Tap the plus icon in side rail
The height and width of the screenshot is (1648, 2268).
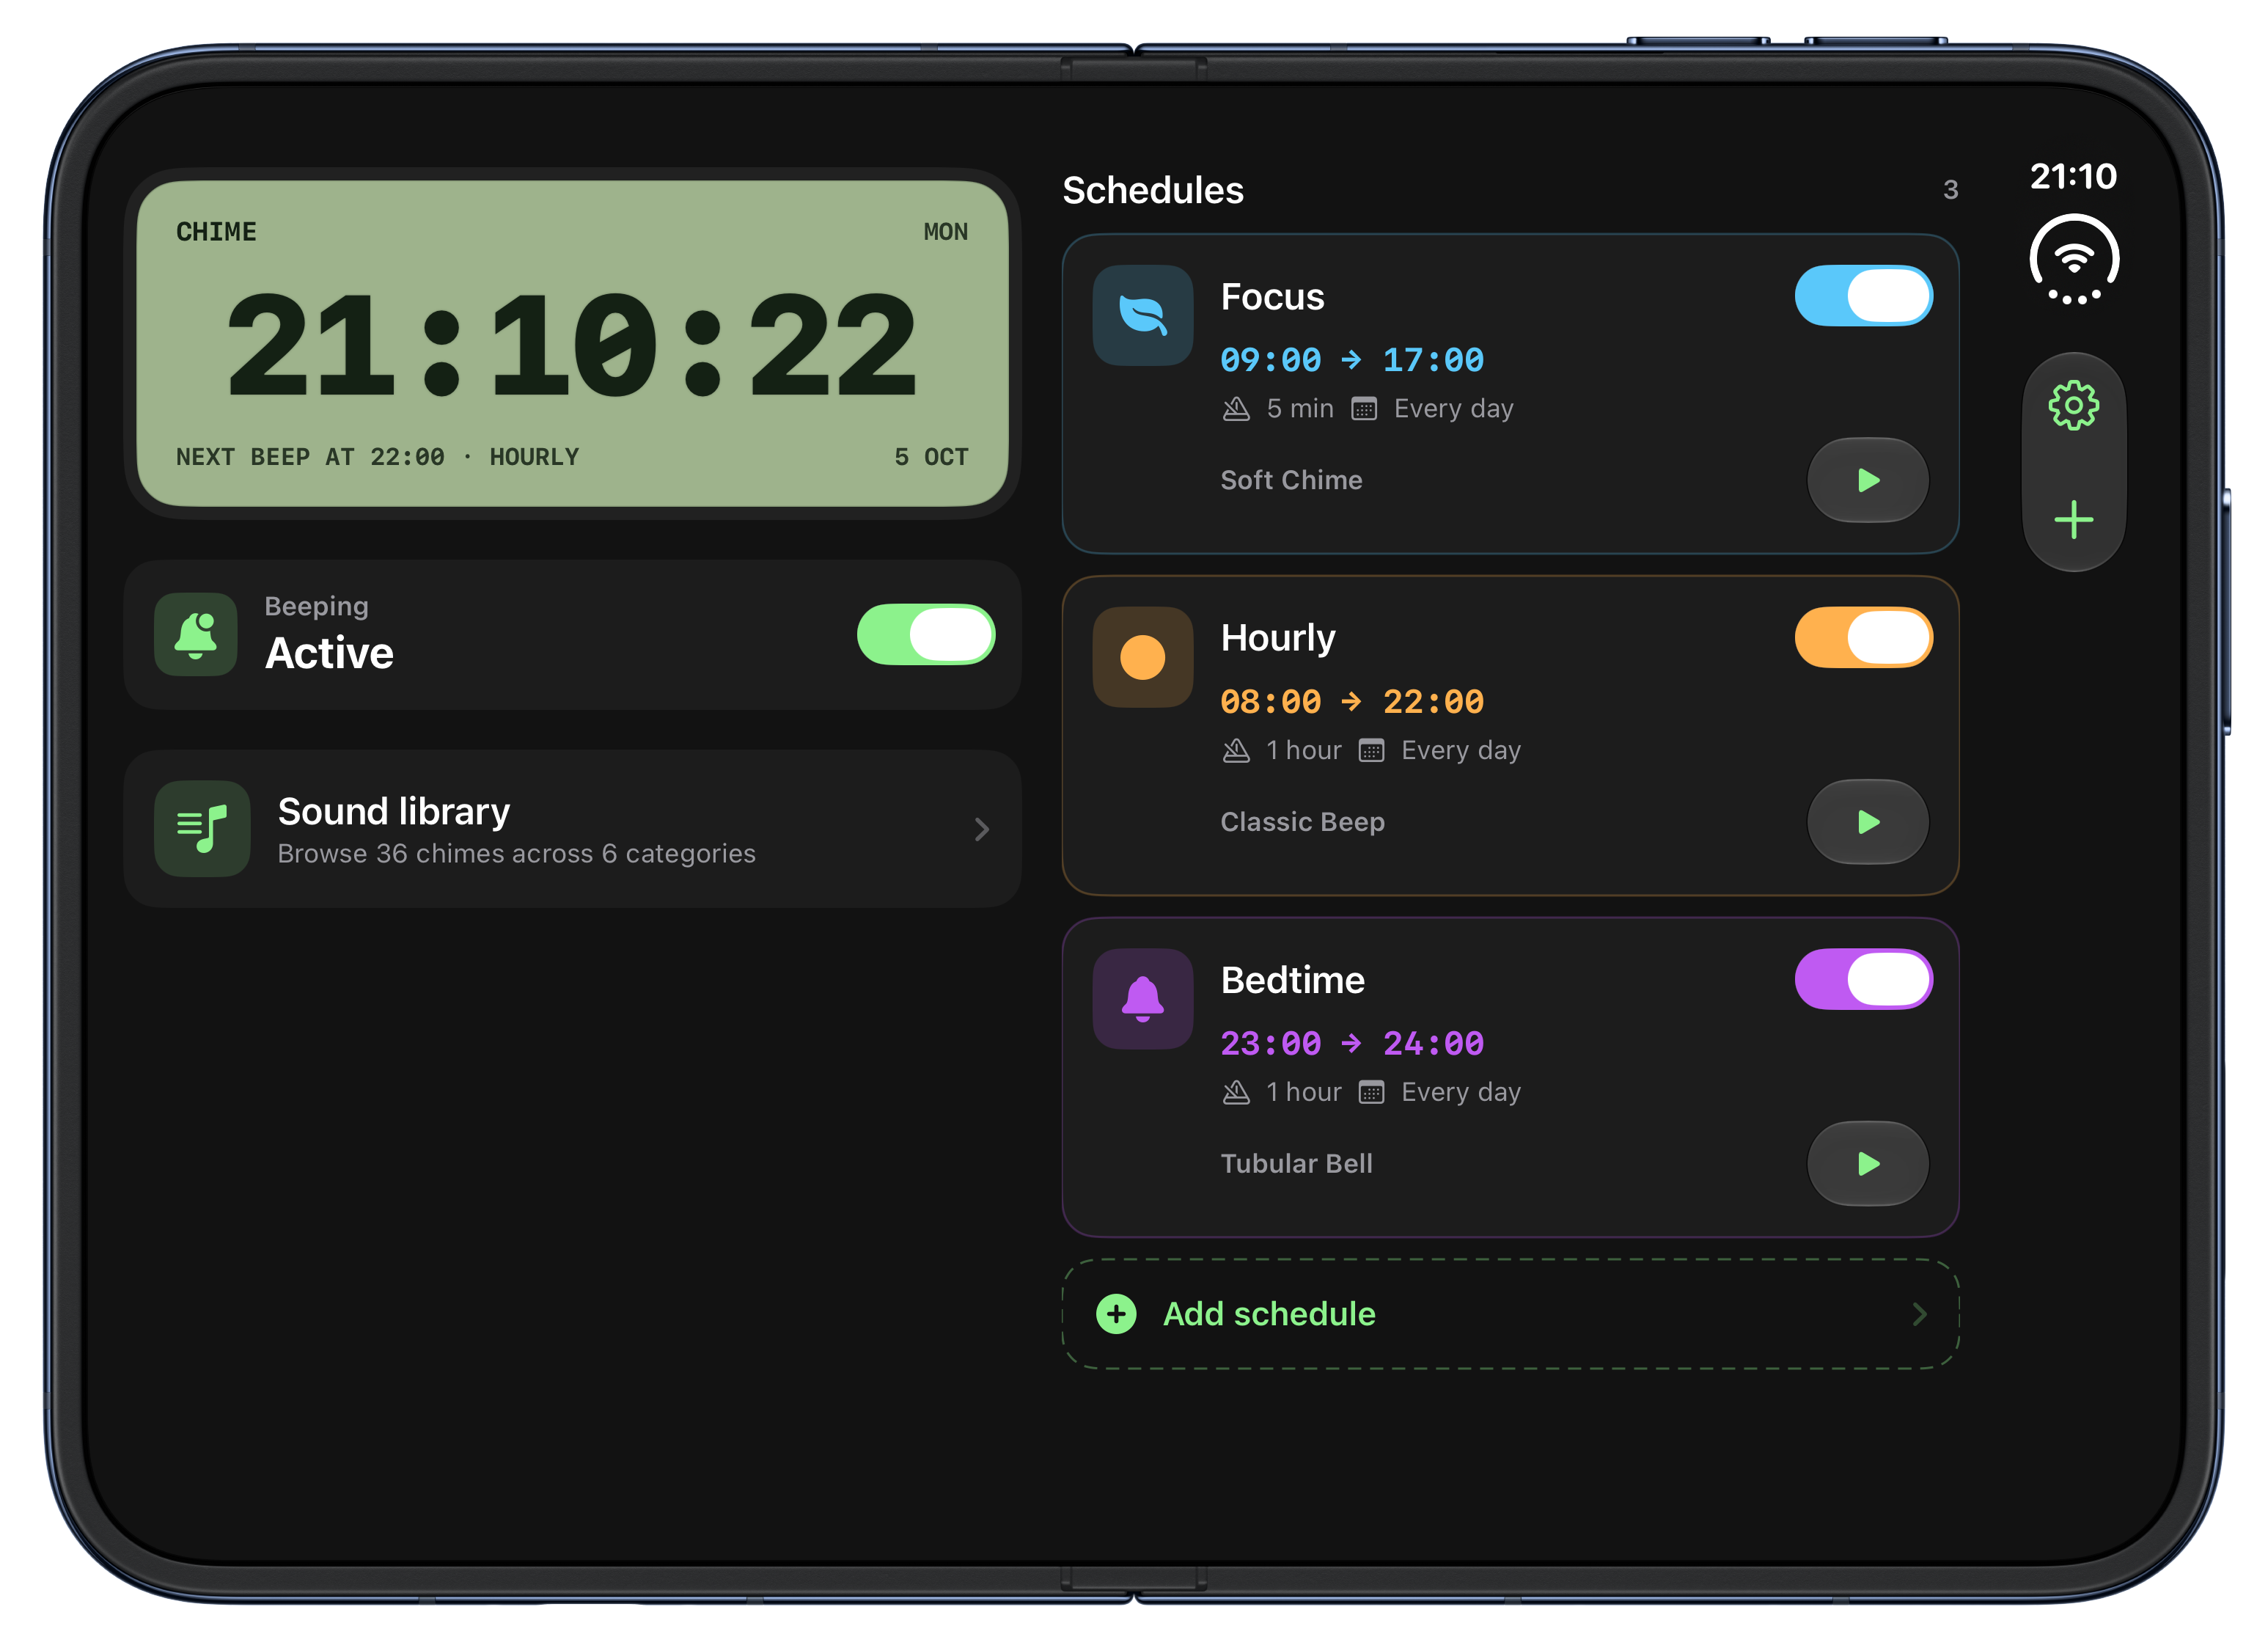click(x=2073, y=520)
